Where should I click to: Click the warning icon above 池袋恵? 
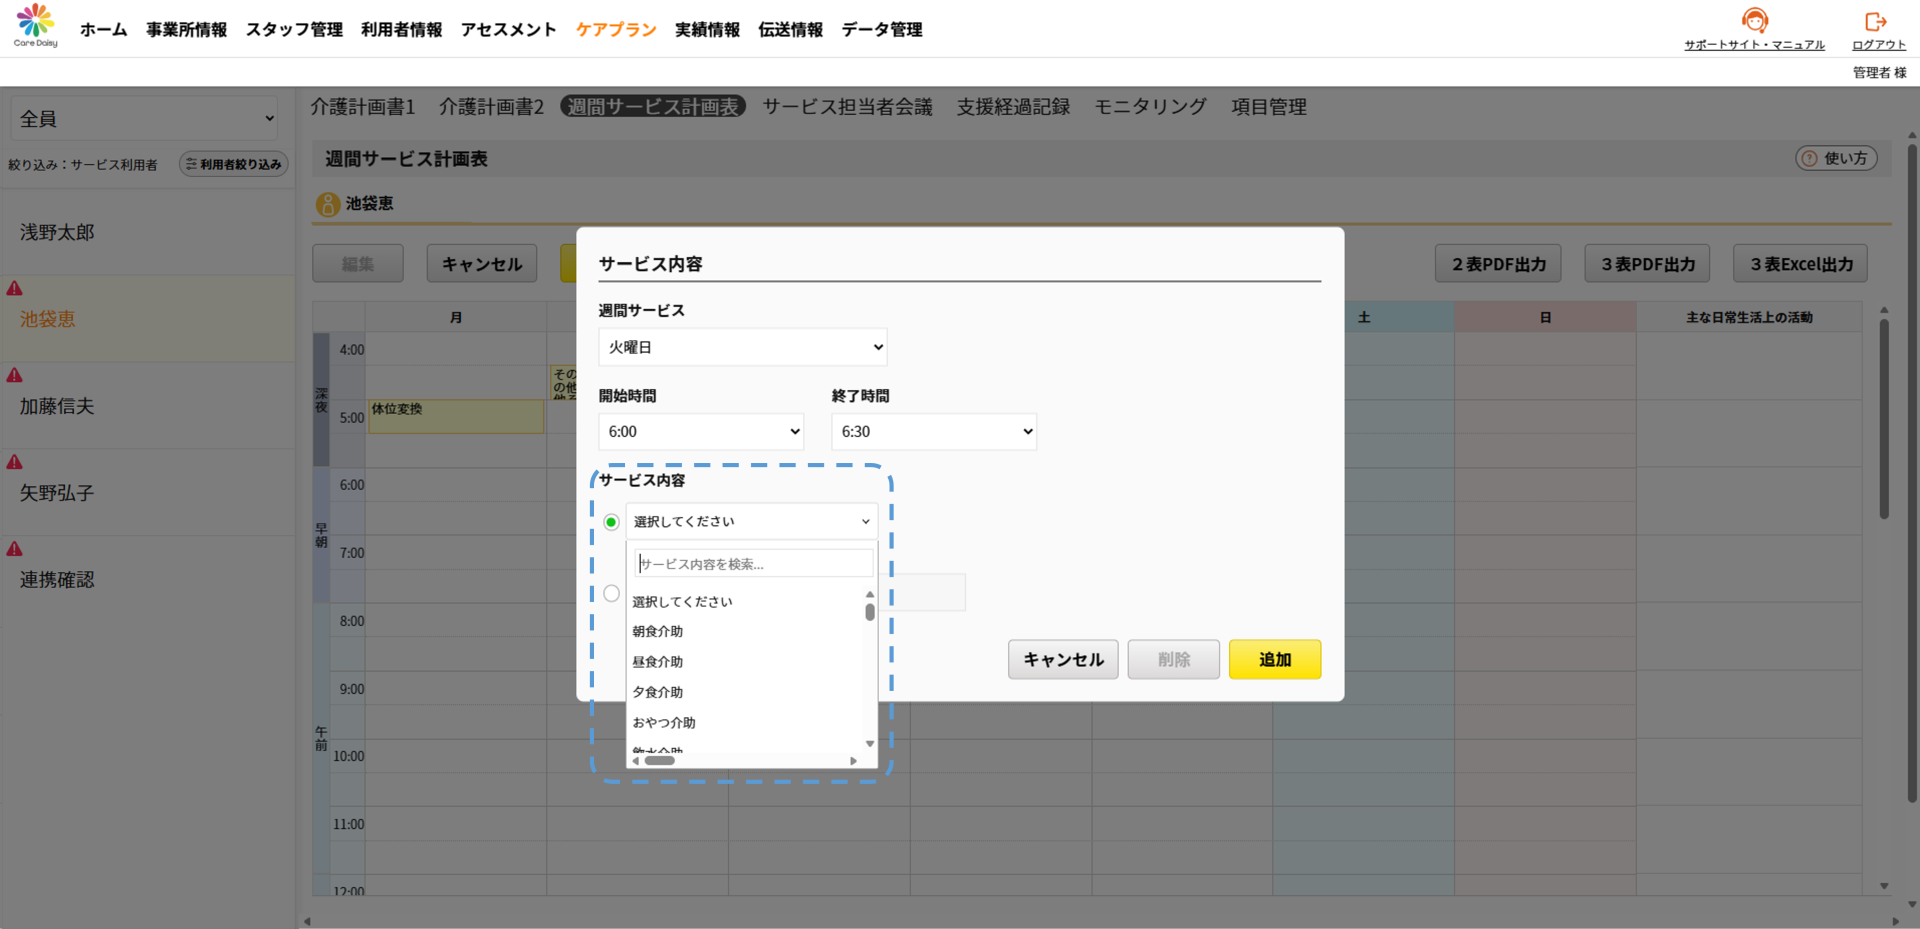pos(15,289)
